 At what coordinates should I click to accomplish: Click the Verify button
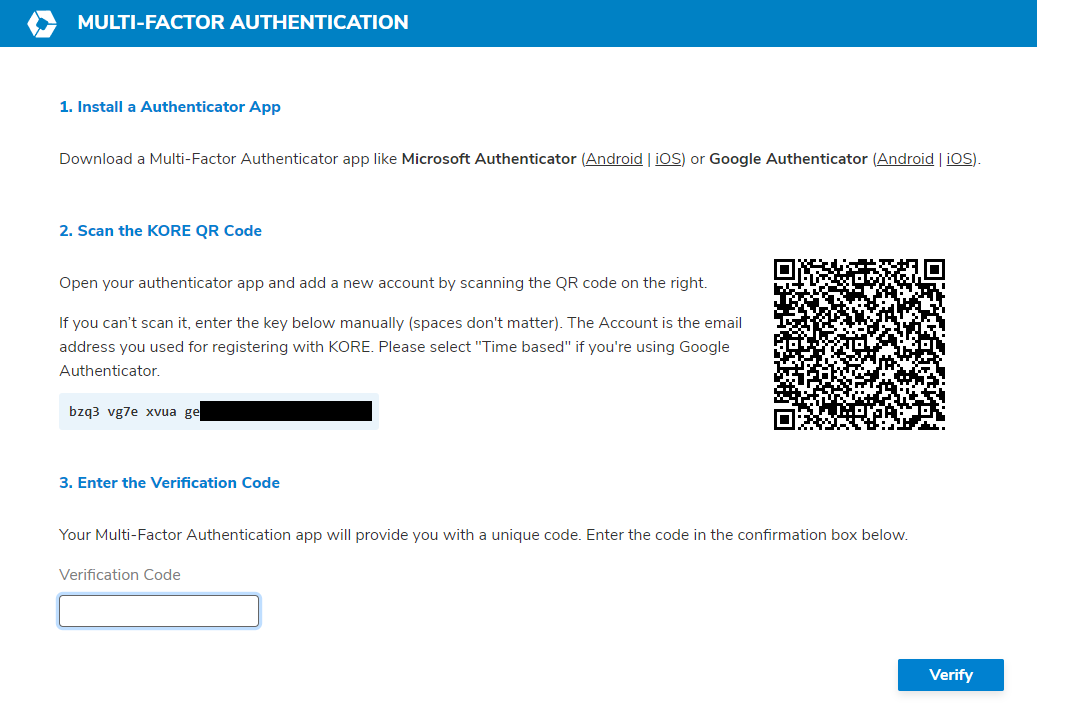pyautogui.click(x=951, y=675)
